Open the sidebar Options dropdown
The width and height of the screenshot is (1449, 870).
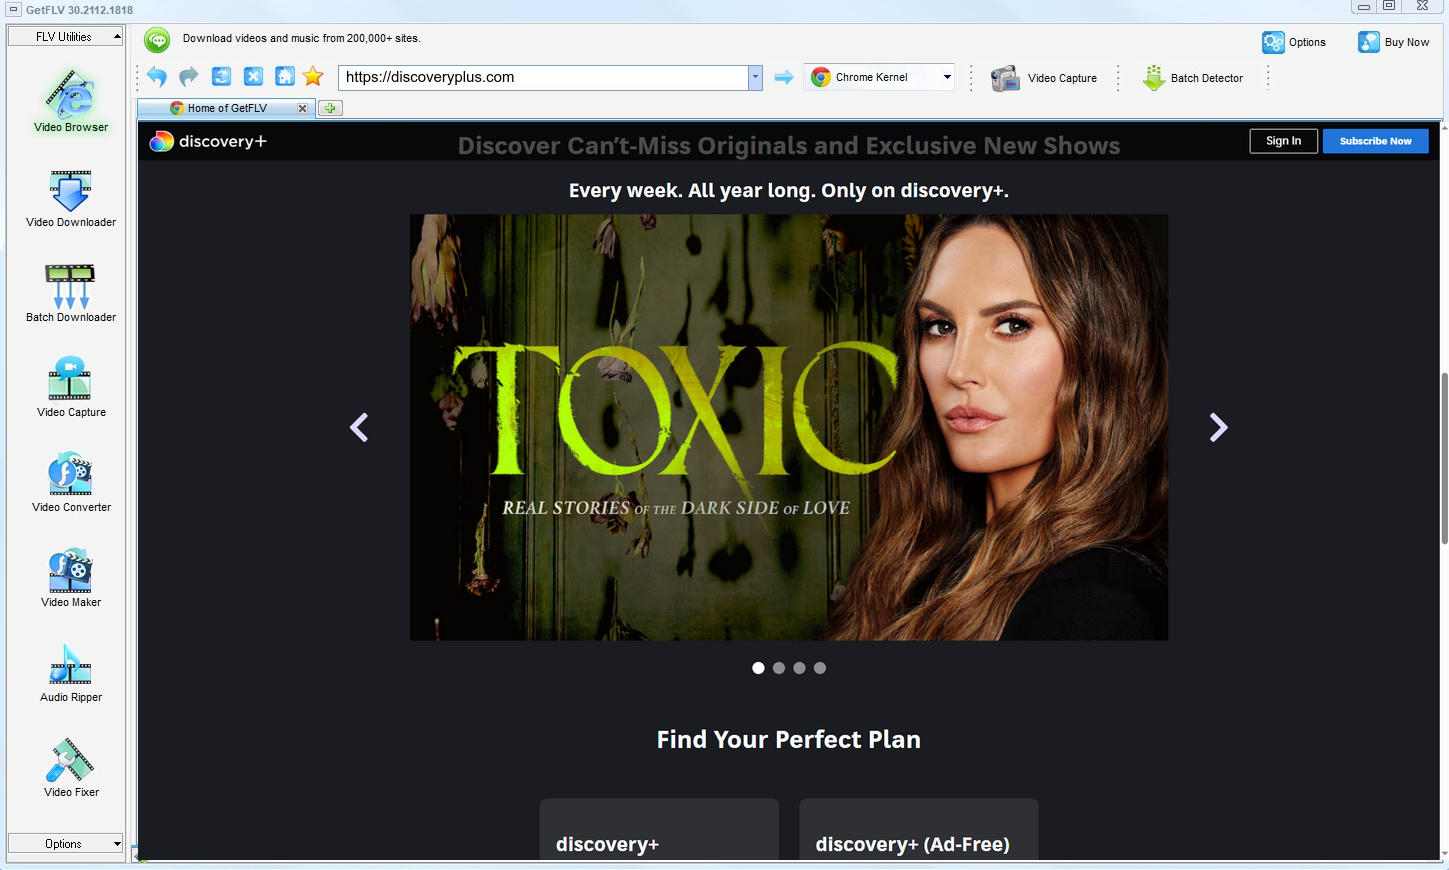(x=65, y=844)
